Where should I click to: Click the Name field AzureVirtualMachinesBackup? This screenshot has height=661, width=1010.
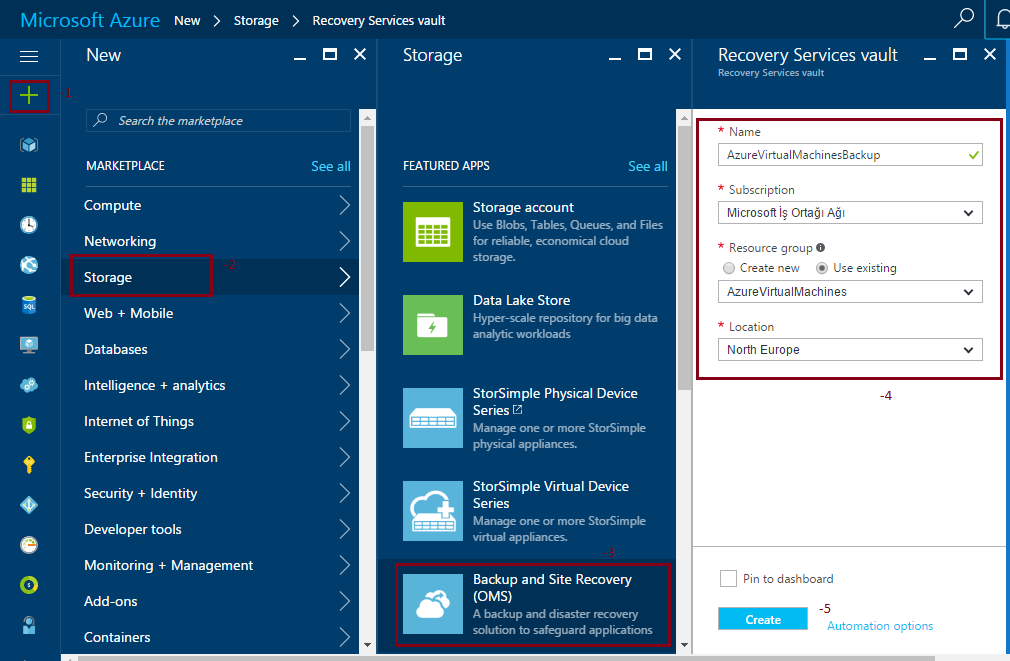(850, 155)
